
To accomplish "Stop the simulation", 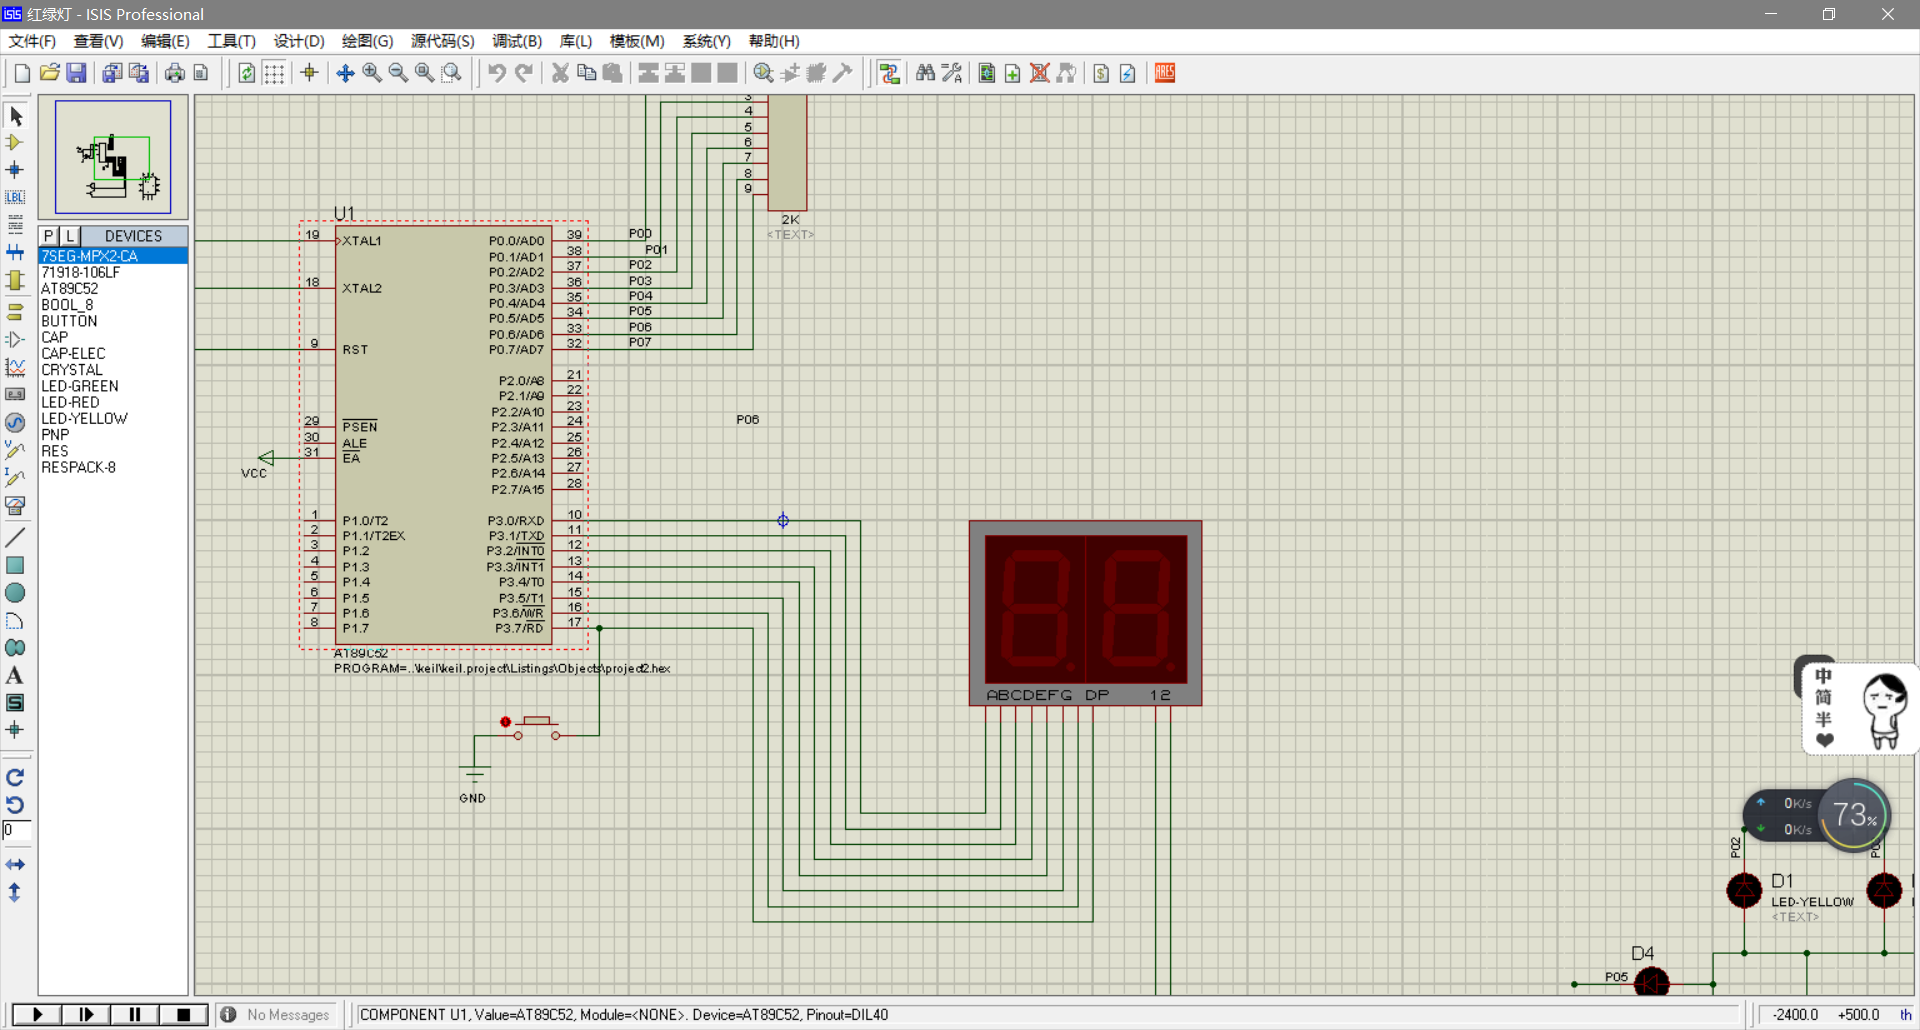I will click(x=184, y=1014).
